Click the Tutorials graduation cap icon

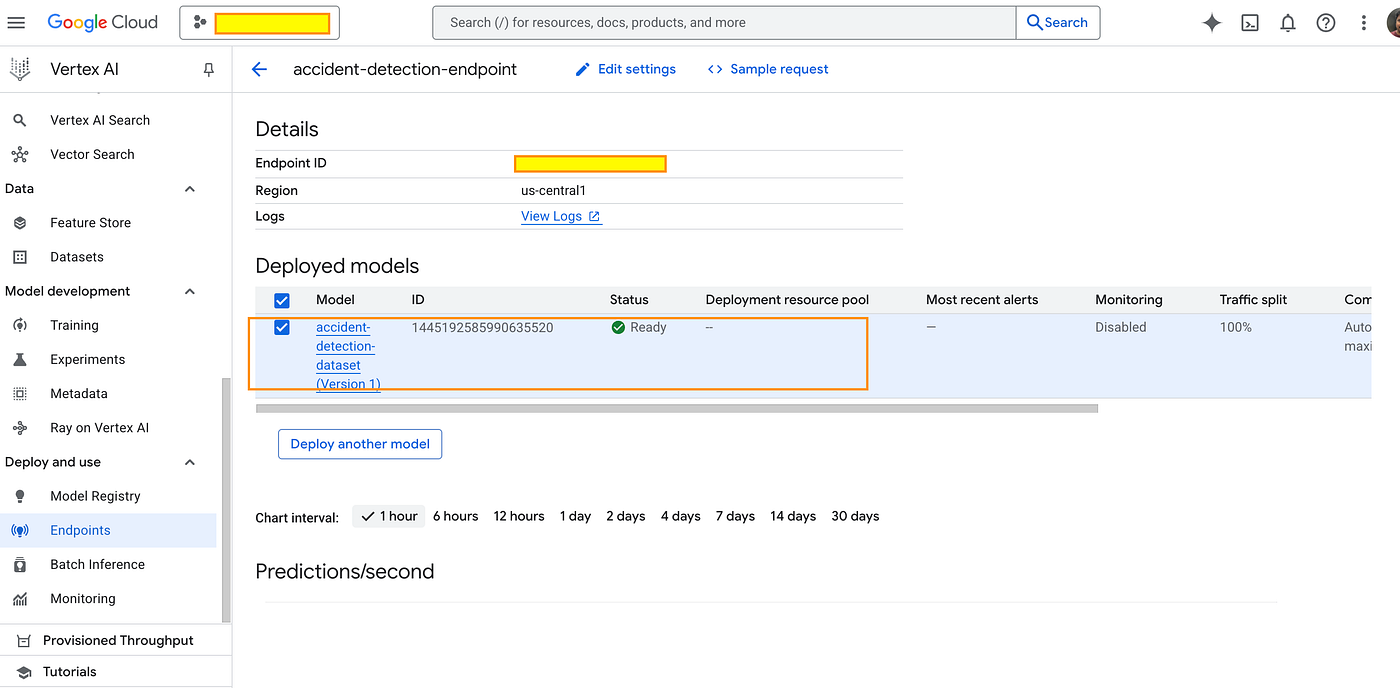[x=23, y=672]
